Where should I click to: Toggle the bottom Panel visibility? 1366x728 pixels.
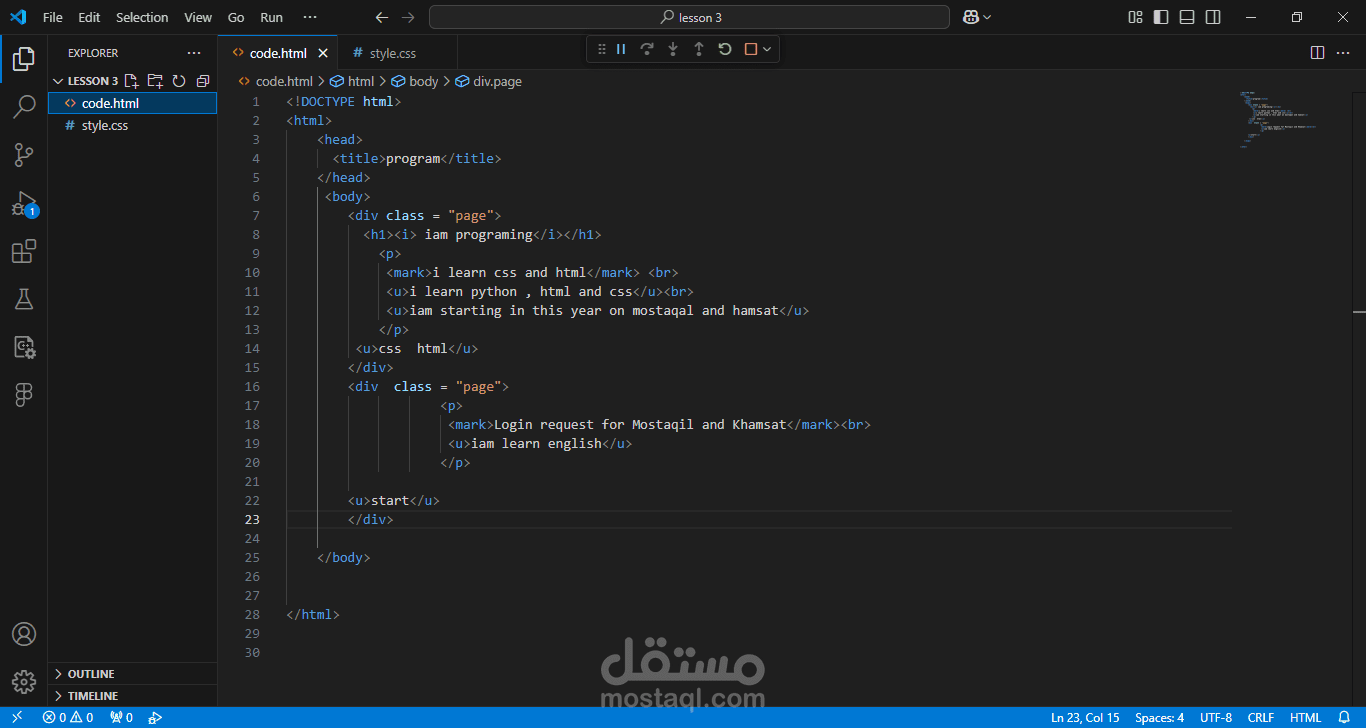point(1187,17)
